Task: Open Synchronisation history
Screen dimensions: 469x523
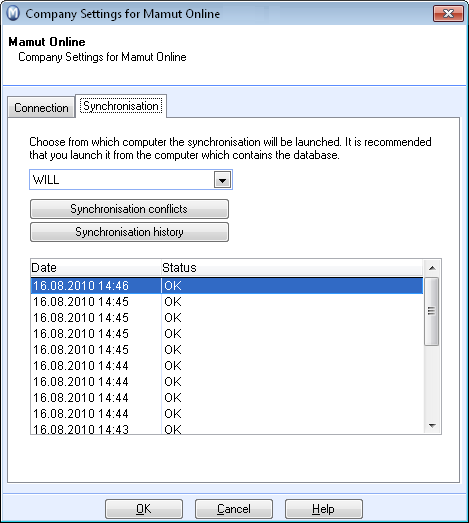Action: point(129,232)
